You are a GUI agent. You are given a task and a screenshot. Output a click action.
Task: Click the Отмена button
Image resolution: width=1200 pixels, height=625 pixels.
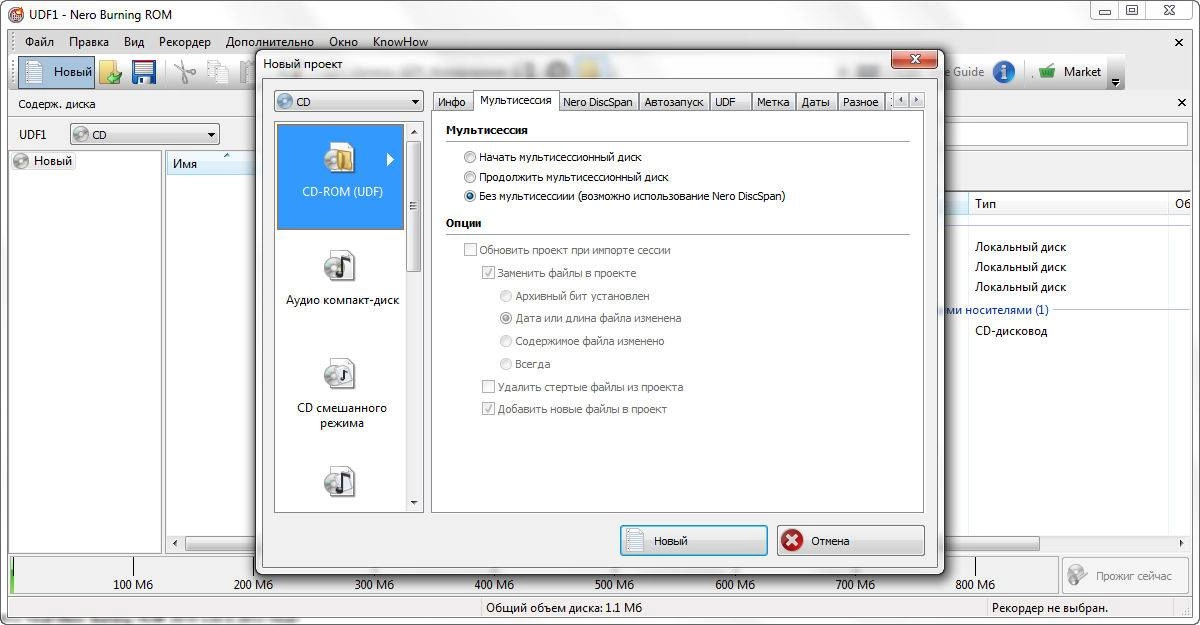[850, 541]
